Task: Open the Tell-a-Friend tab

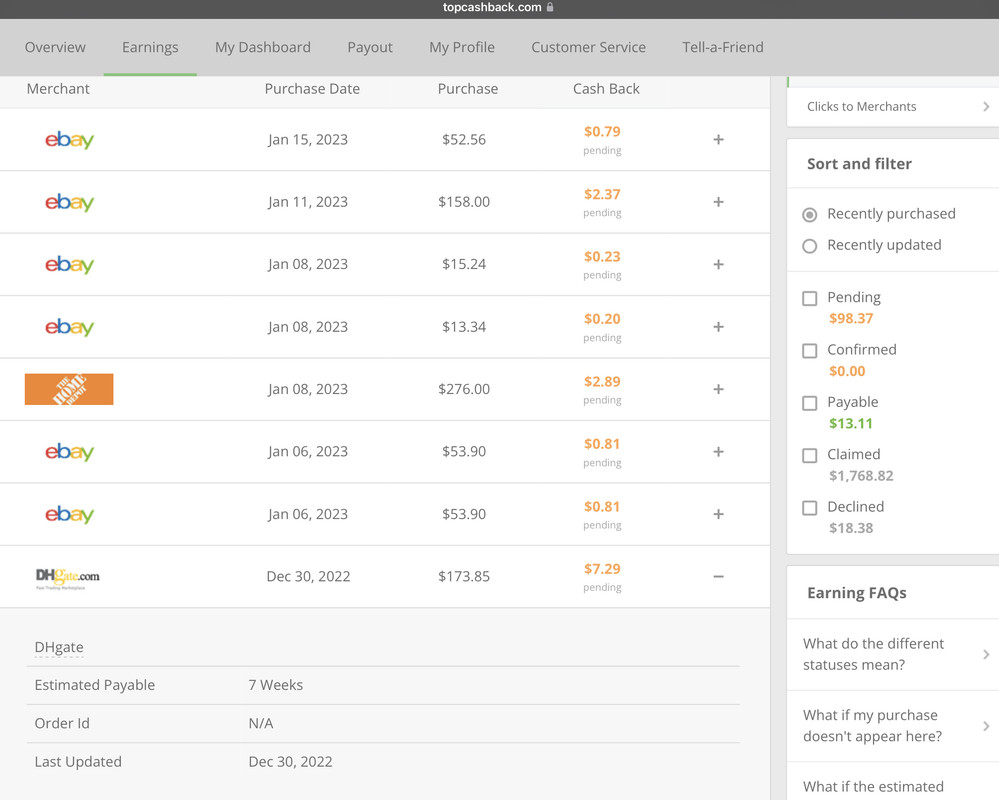Action: 722,47
